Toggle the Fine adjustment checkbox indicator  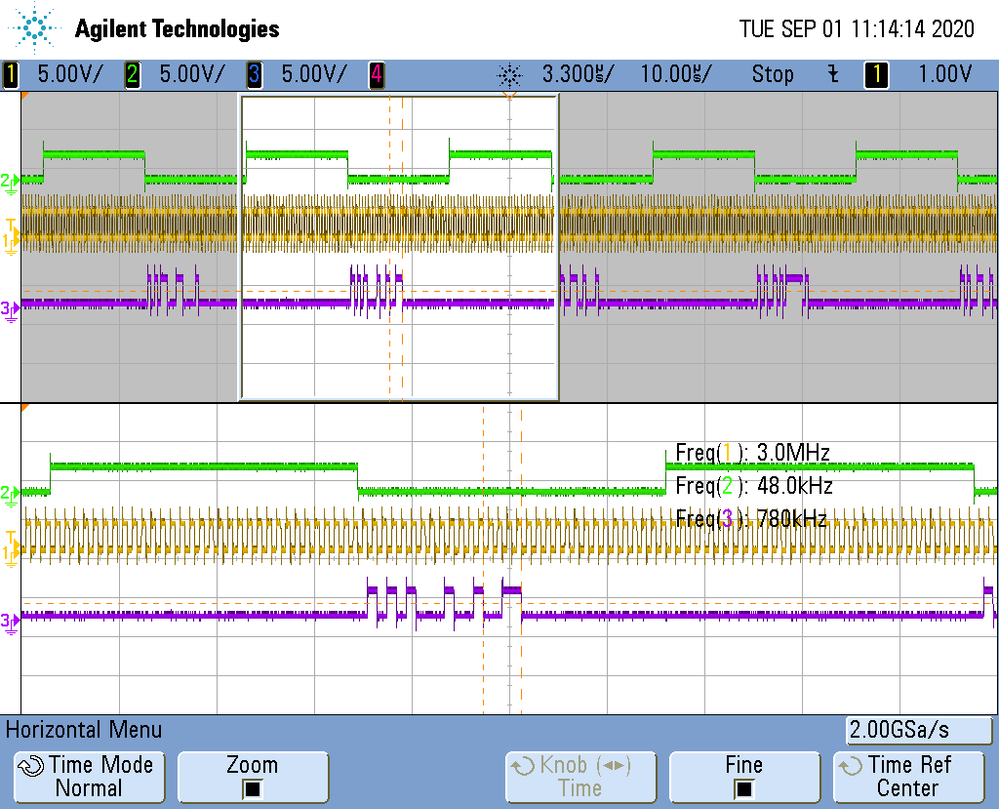pos(744,789)
